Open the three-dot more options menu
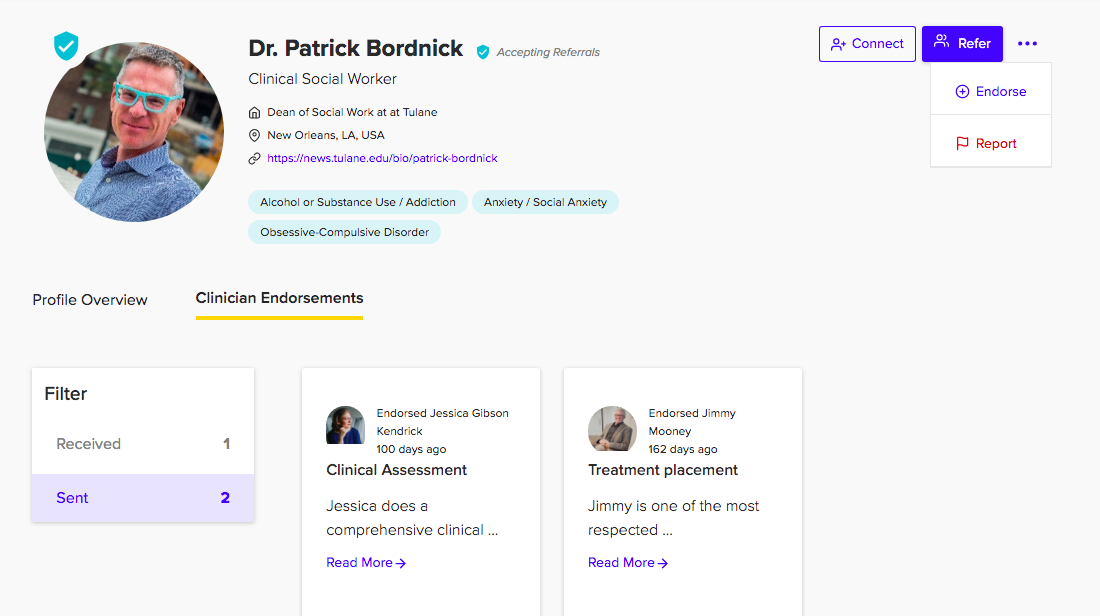Viewport: 1100px width, 616px height. (1027, 43)
